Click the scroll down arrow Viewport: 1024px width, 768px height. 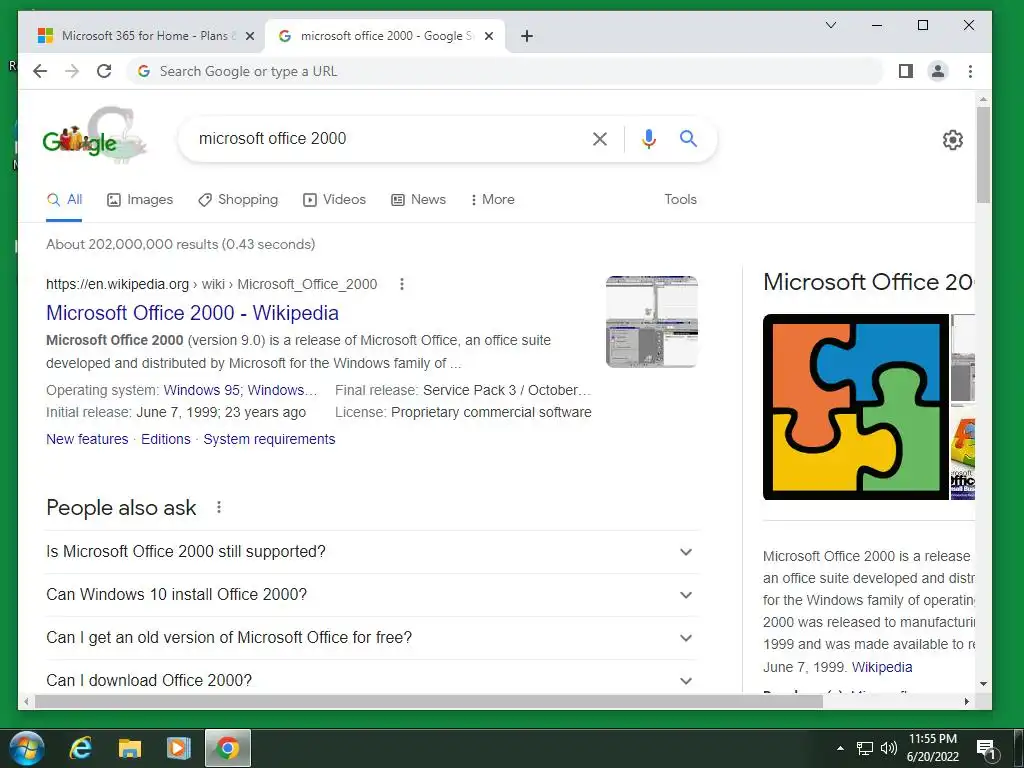[983, 684]
